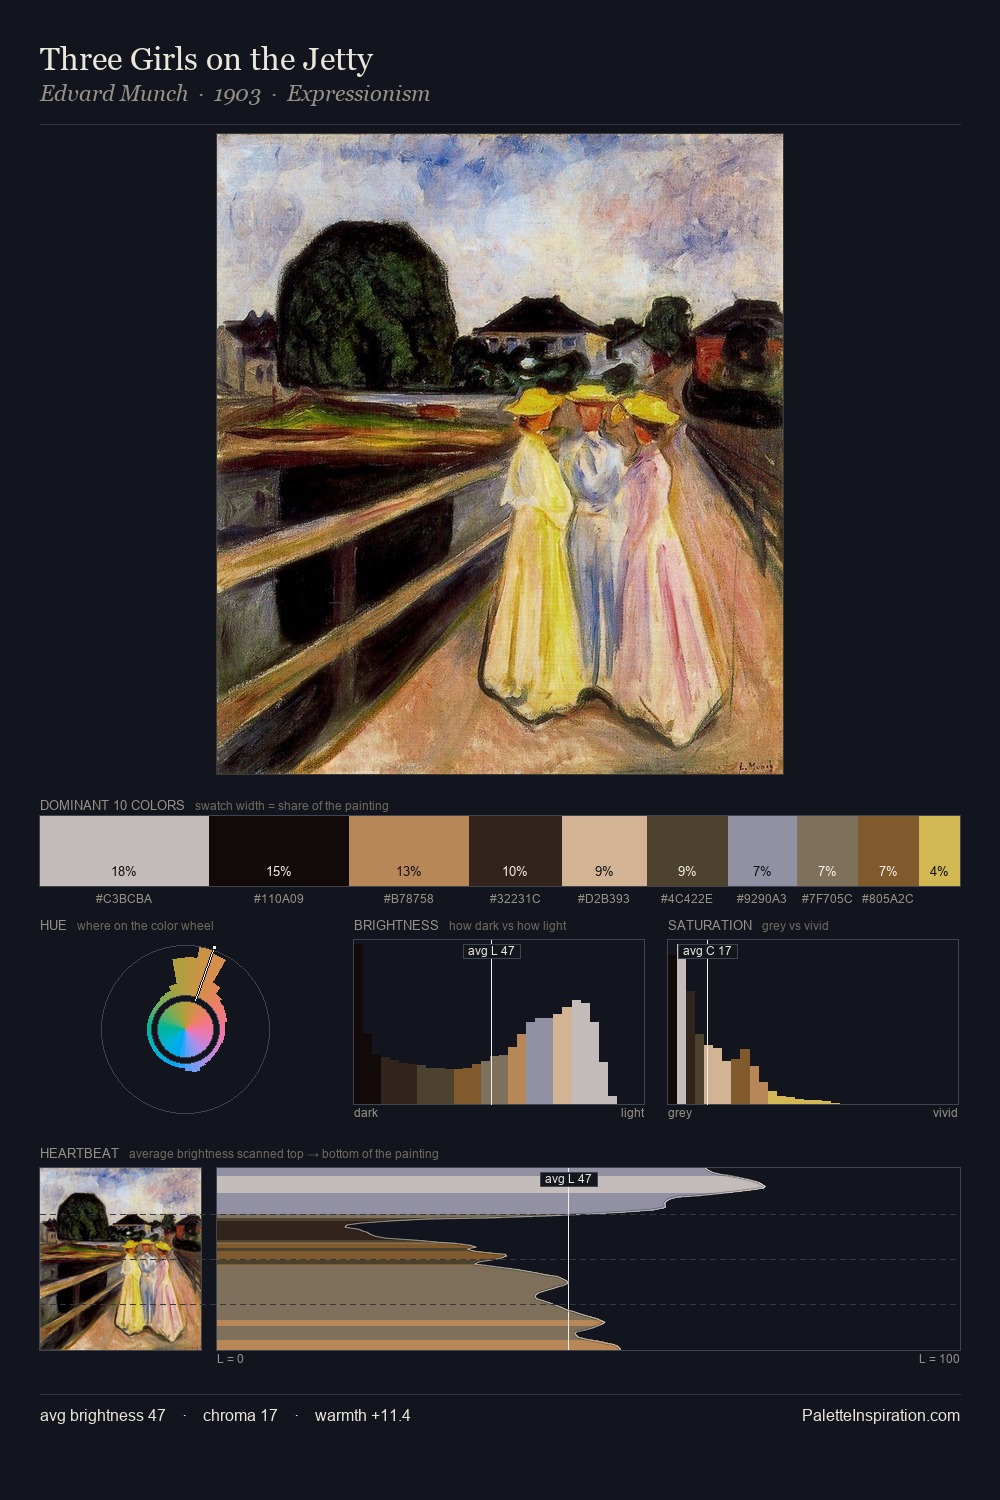
Task: Click the hex code #110A09
Action: click(279, 898)
